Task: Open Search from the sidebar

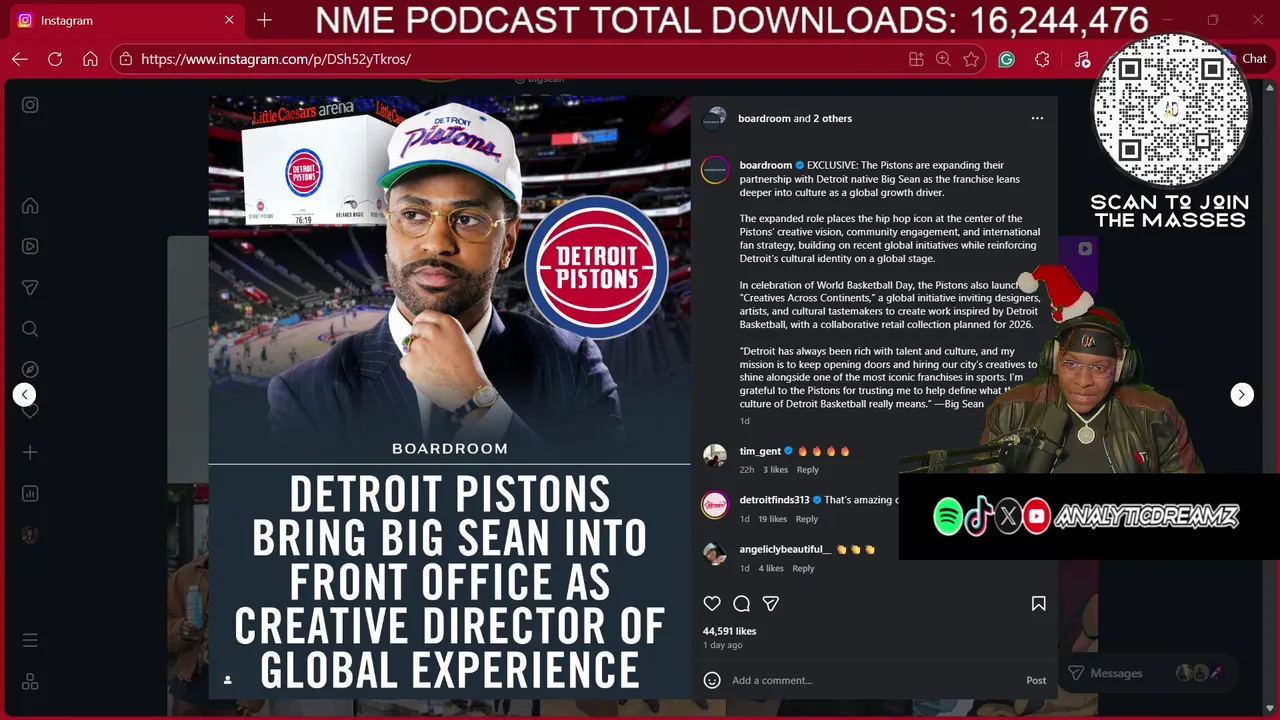Action: pyautogui.click(x=30, y=329)
